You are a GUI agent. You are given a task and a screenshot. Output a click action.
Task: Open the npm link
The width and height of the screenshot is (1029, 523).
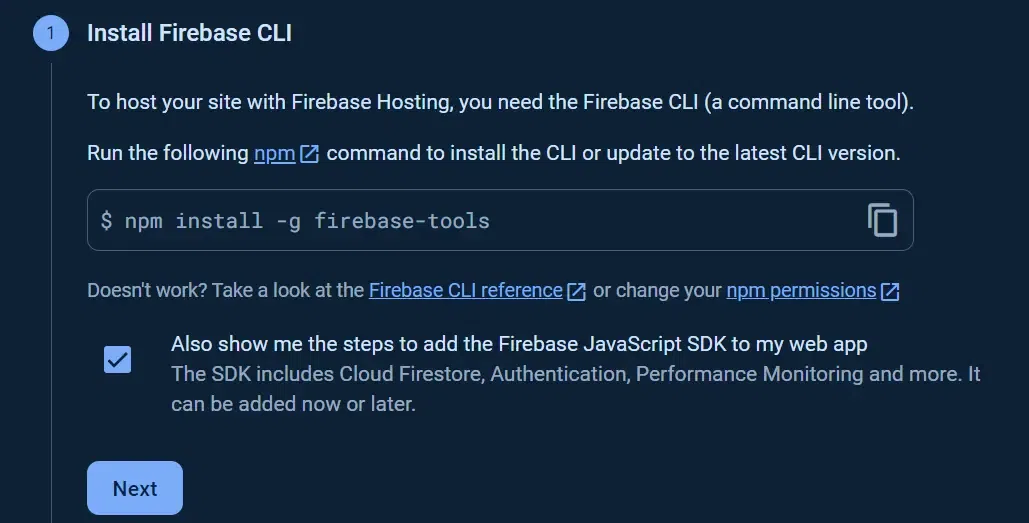[274, 154]
